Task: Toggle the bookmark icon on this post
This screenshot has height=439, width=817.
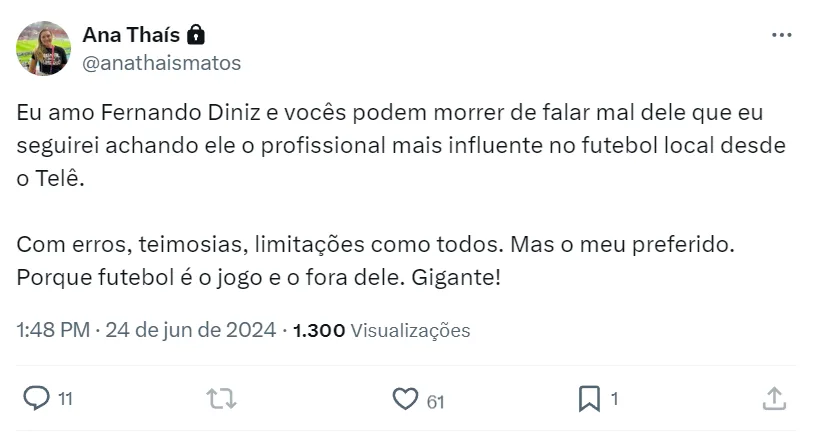Action: point(589,399)
